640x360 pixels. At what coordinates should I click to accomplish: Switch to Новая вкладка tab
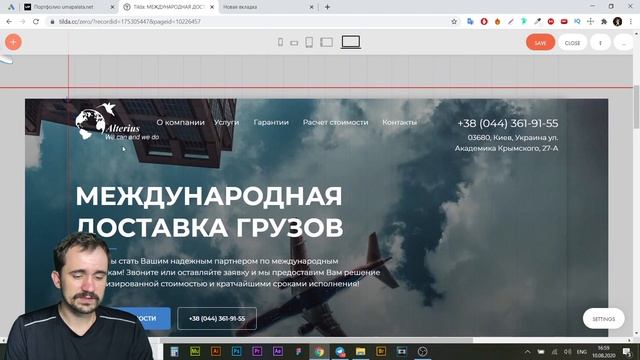click(x=267, y=7)
